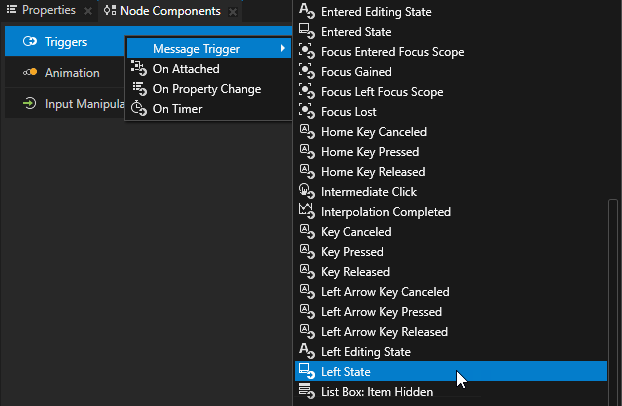Image resolution: width=622 pixels, height=406 pixels.
Task: Click the Intermediate Click icon
Action: pos(307,192)
